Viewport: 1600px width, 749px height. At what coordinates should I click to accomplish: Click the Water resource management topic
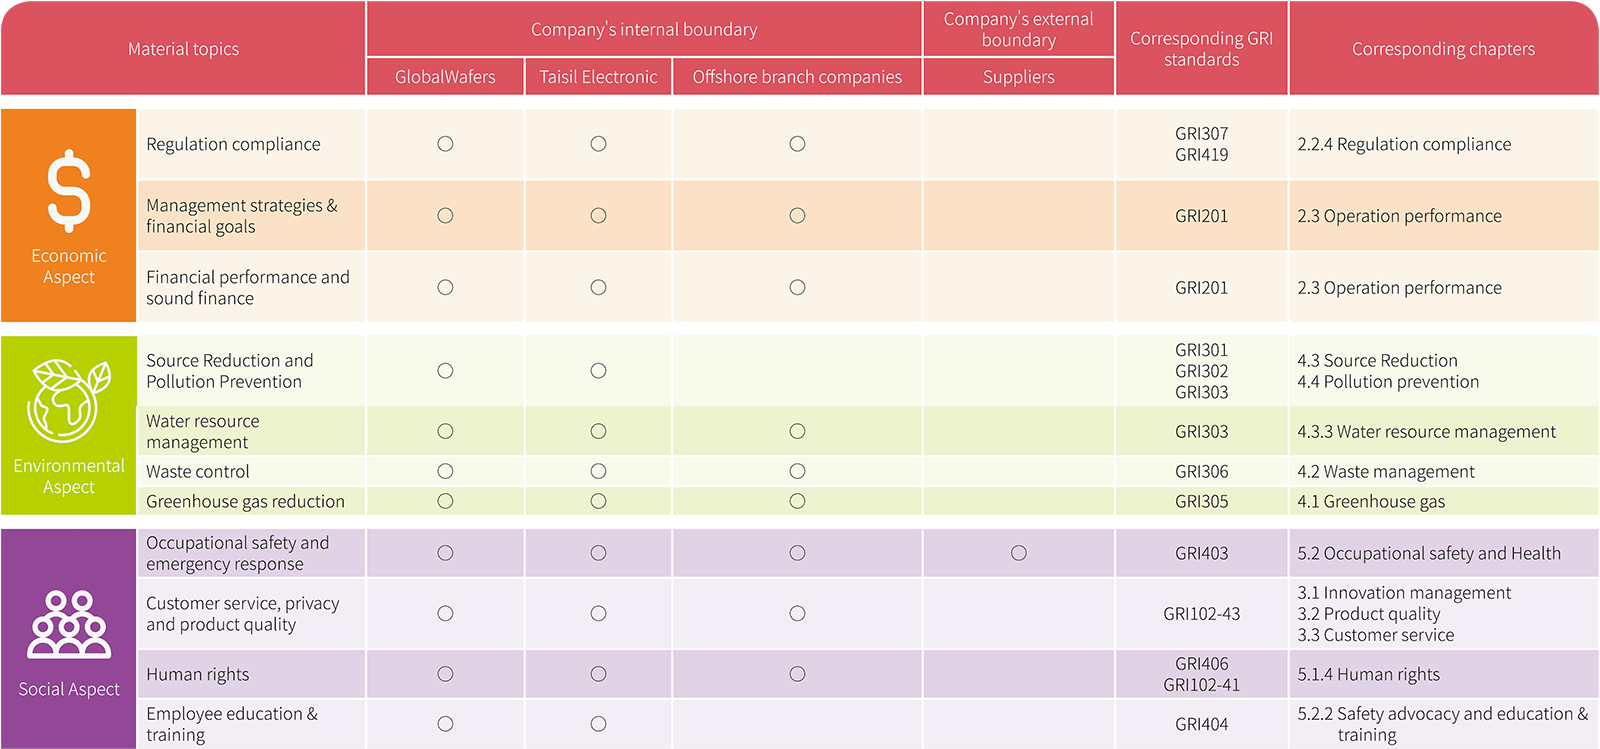203,432
